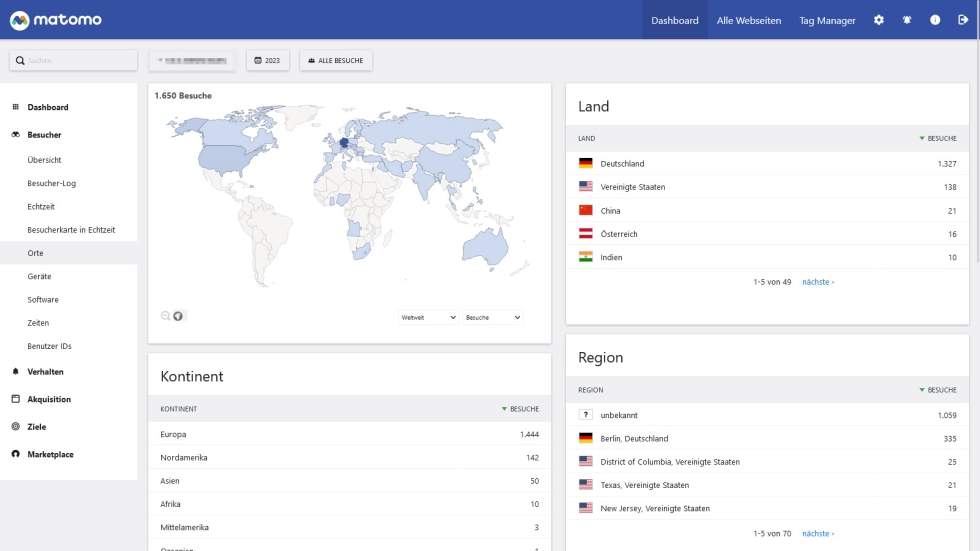Open the Alle Besuche segment selector

336,61
